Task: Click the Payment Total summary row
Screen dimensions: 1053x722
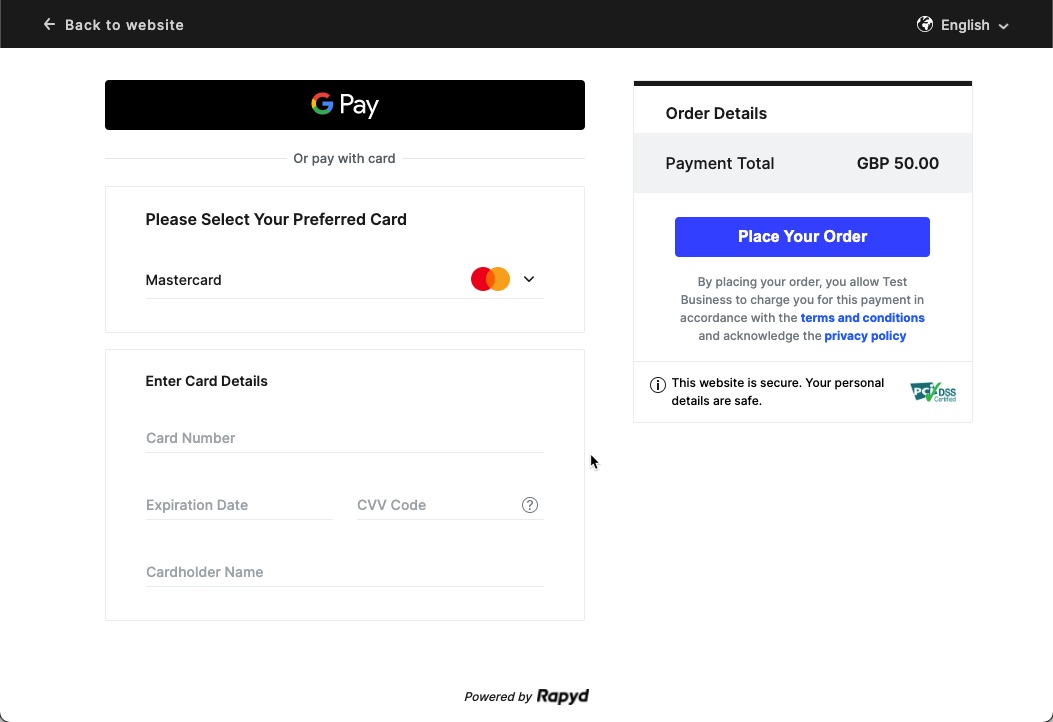Action: tap(802, 163)
